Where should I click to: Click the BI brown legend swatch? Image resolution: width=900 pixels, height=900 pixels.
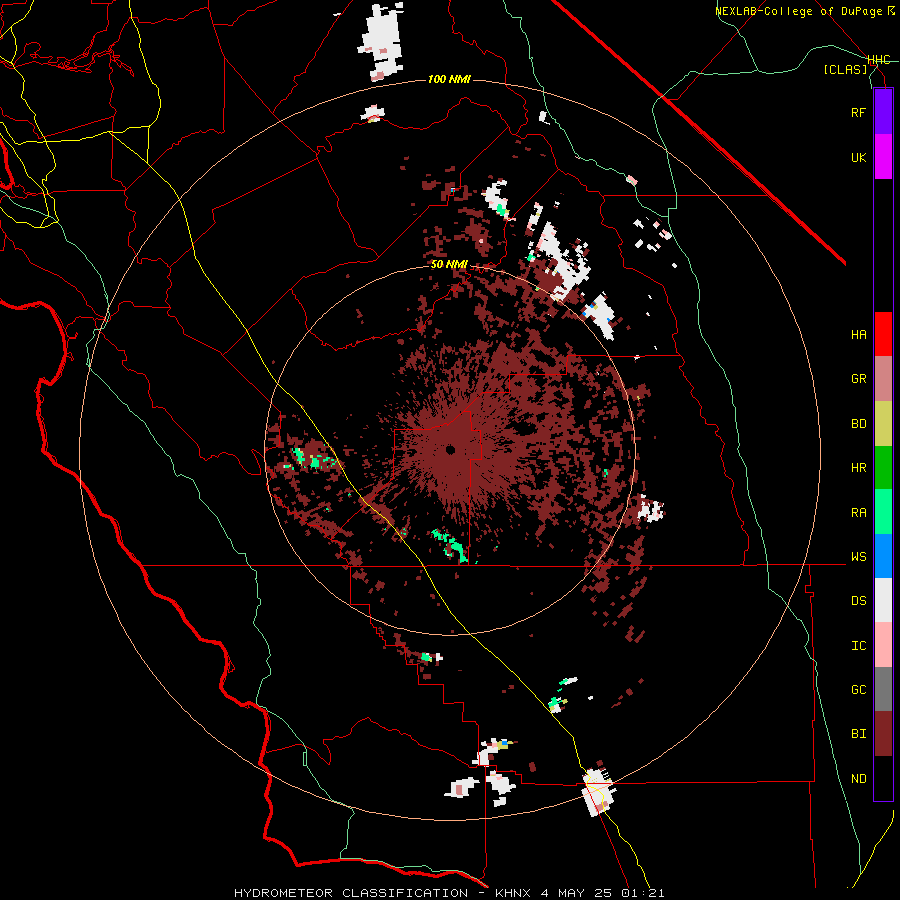(883, 734)
